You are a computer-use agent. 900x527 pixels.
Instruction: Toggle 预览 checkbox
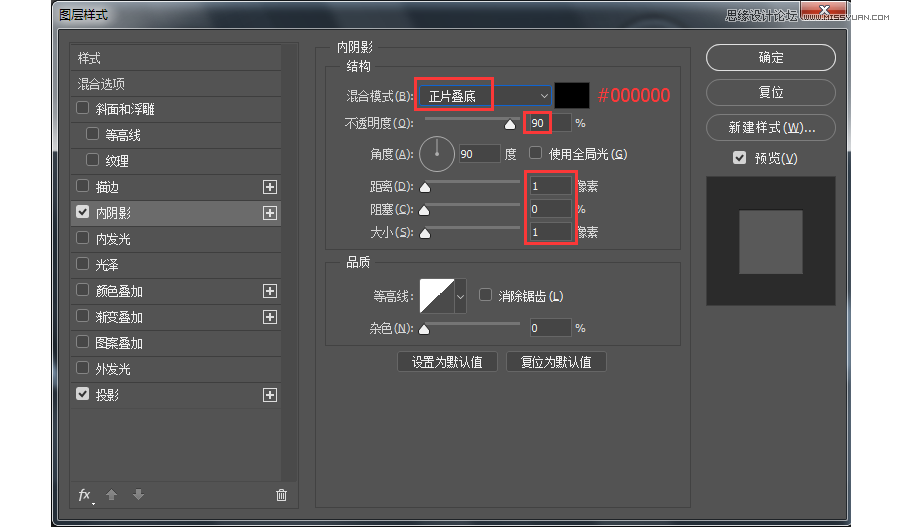(739, 157)
